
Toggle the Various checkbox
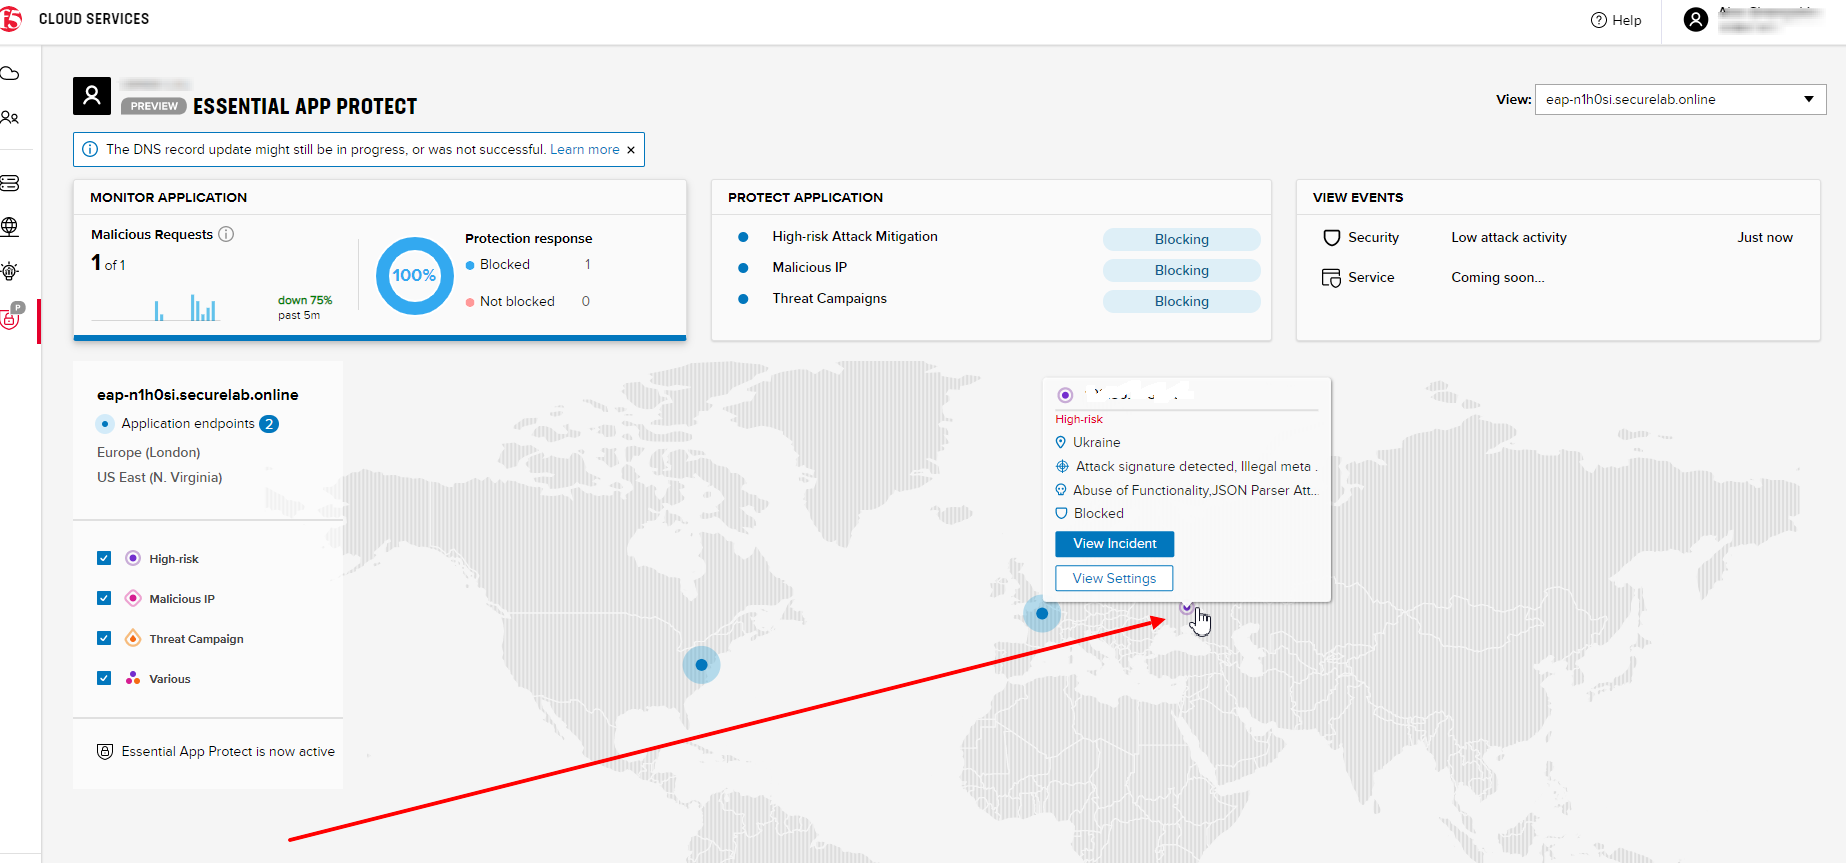tap(104, 678)
